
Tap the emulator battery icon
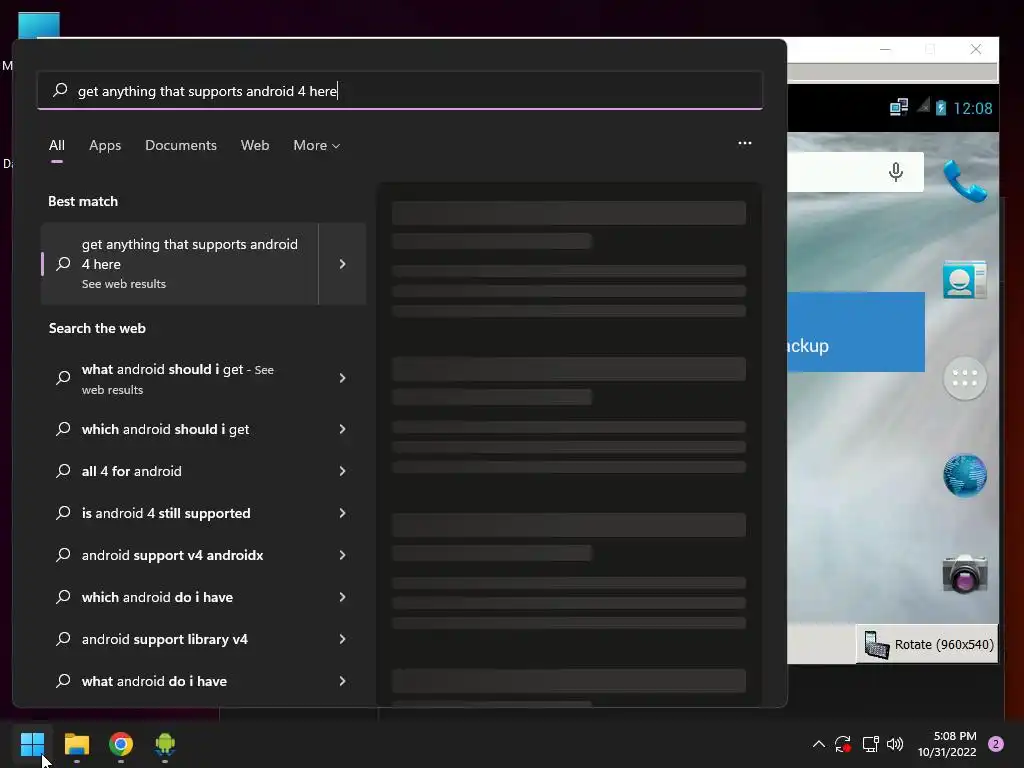point(941,108)
